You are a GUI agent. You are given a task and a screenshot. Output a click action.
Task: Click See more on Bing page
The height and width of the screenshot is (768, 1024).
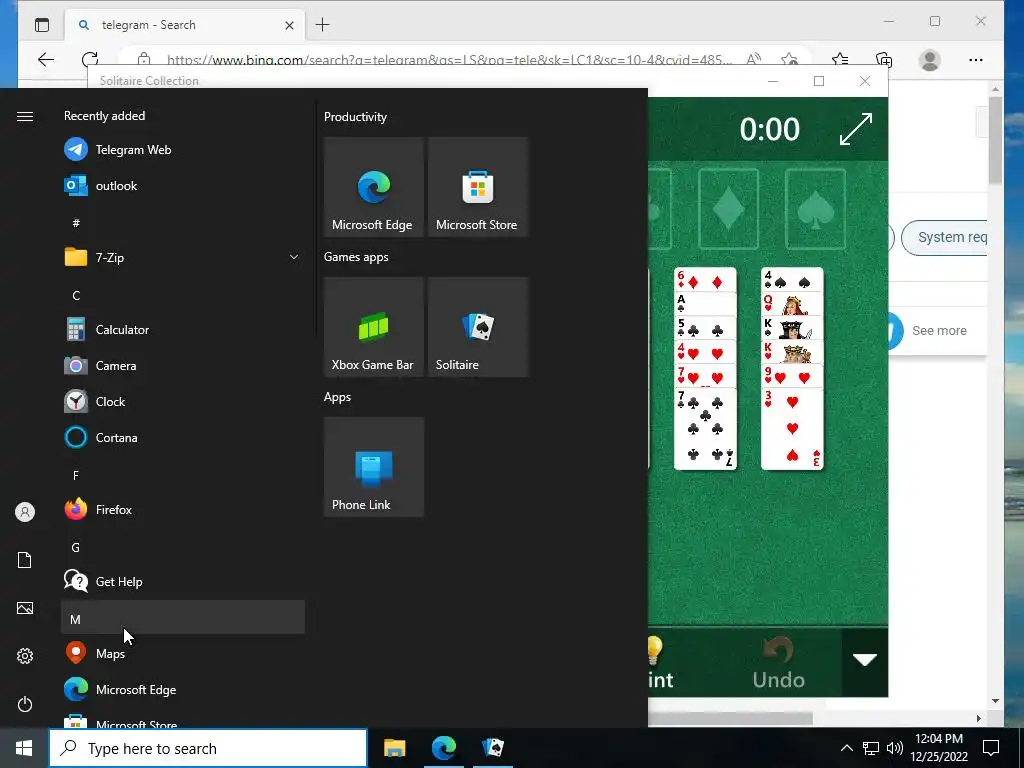pos(939,330)
